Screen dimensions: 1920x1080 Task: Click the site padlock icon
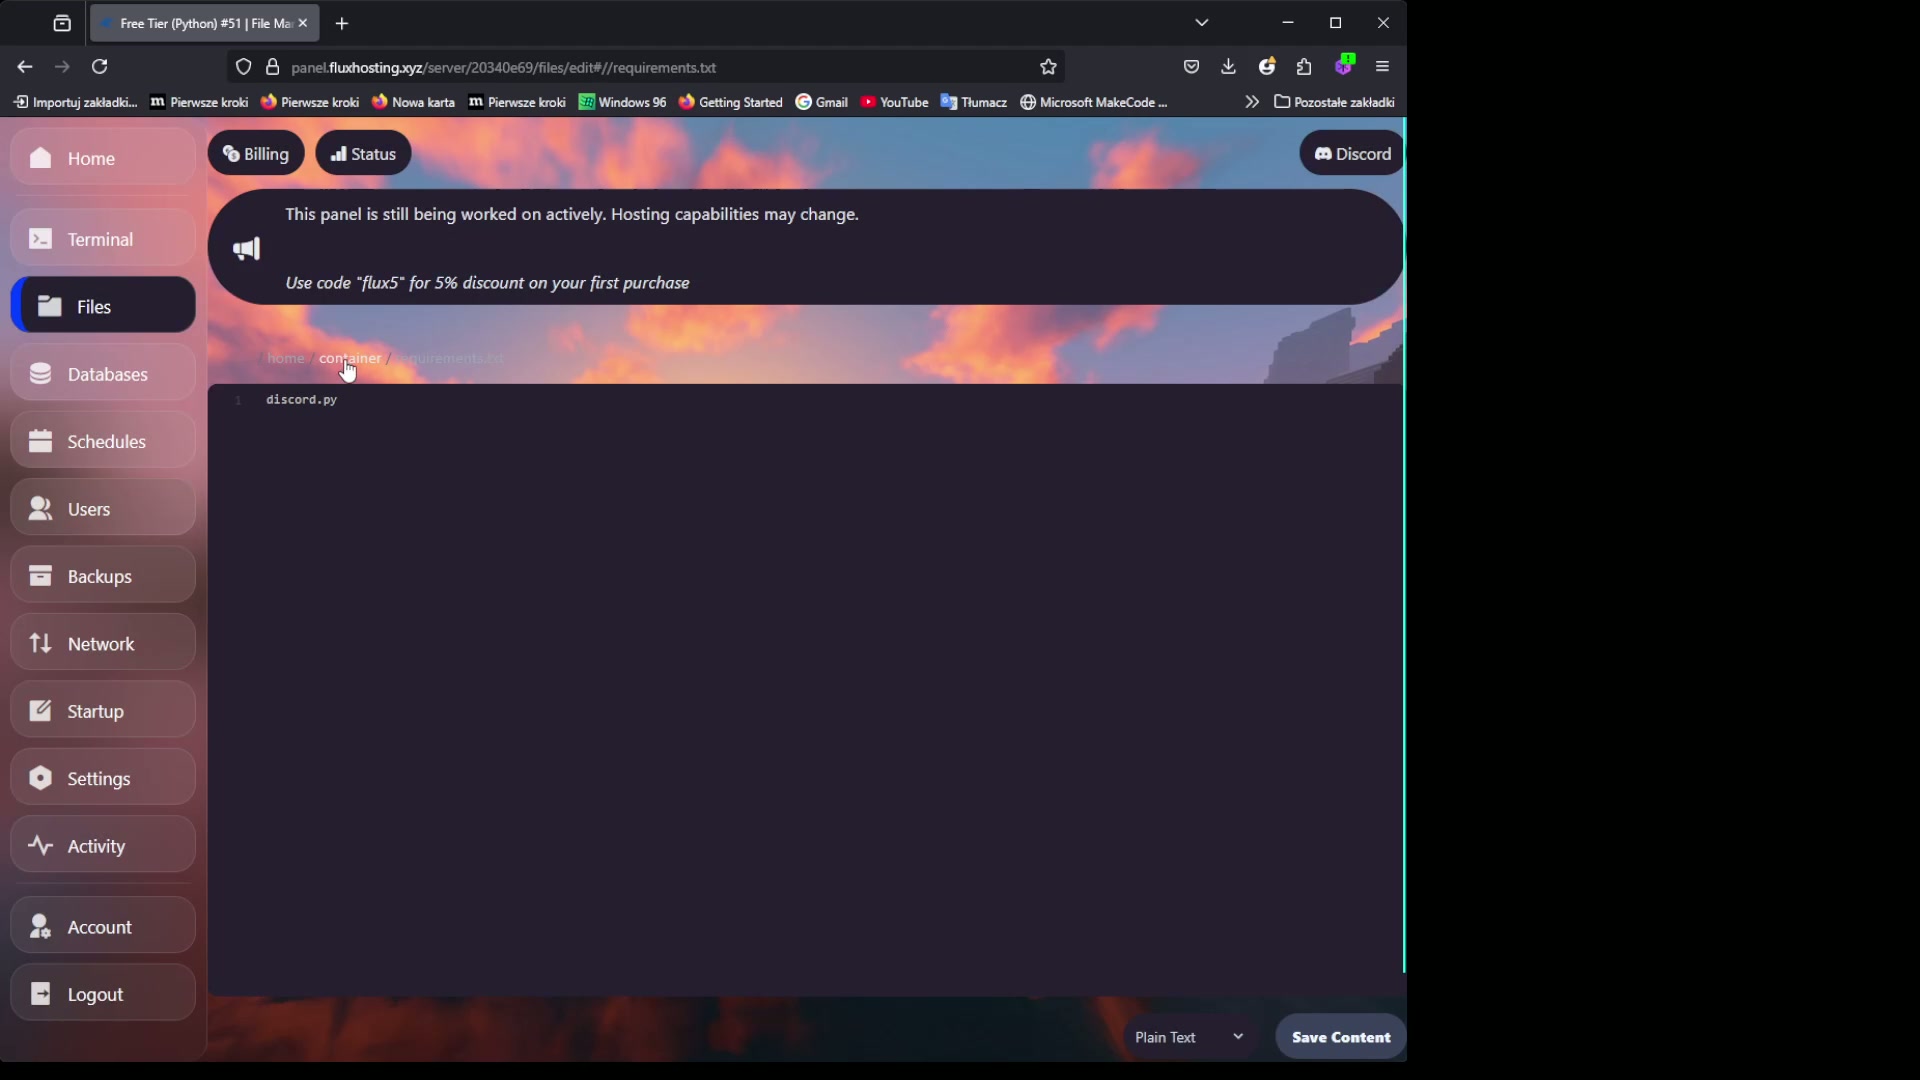click(x=272, y=67)
